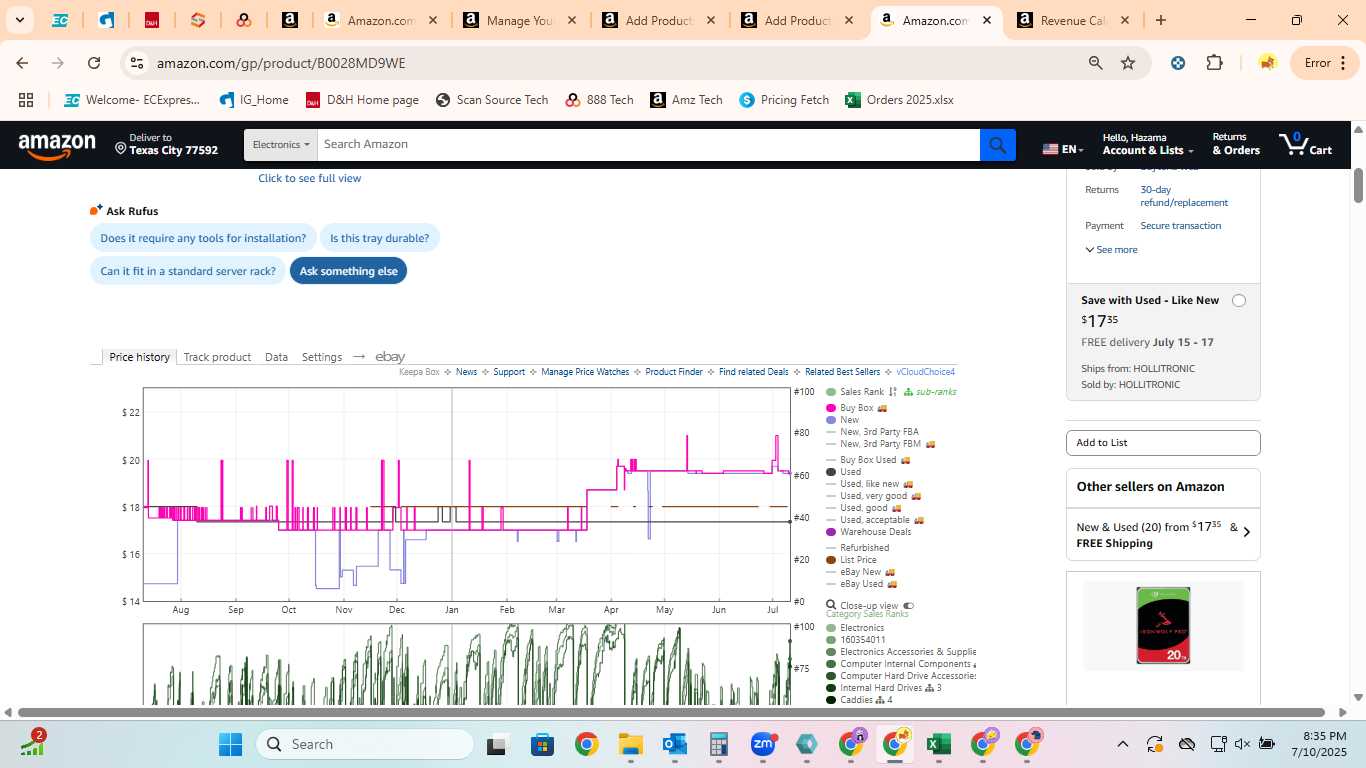Open the Chrome tab search dropdown

[19, 20]
